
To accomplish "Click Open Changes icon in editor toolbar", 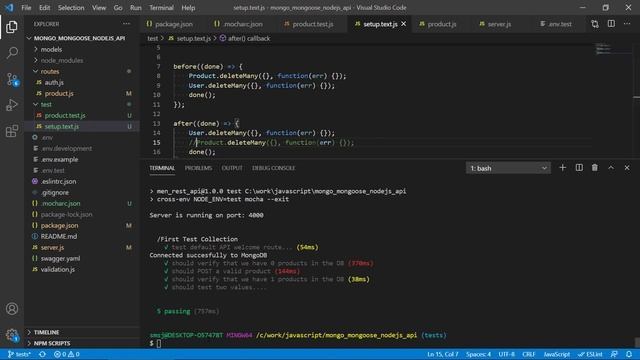I will (595, 24).
